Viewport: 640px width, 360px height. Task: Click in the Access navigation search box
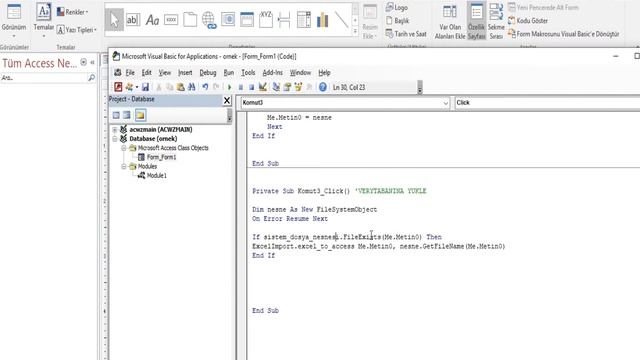[x=44, y=77]
